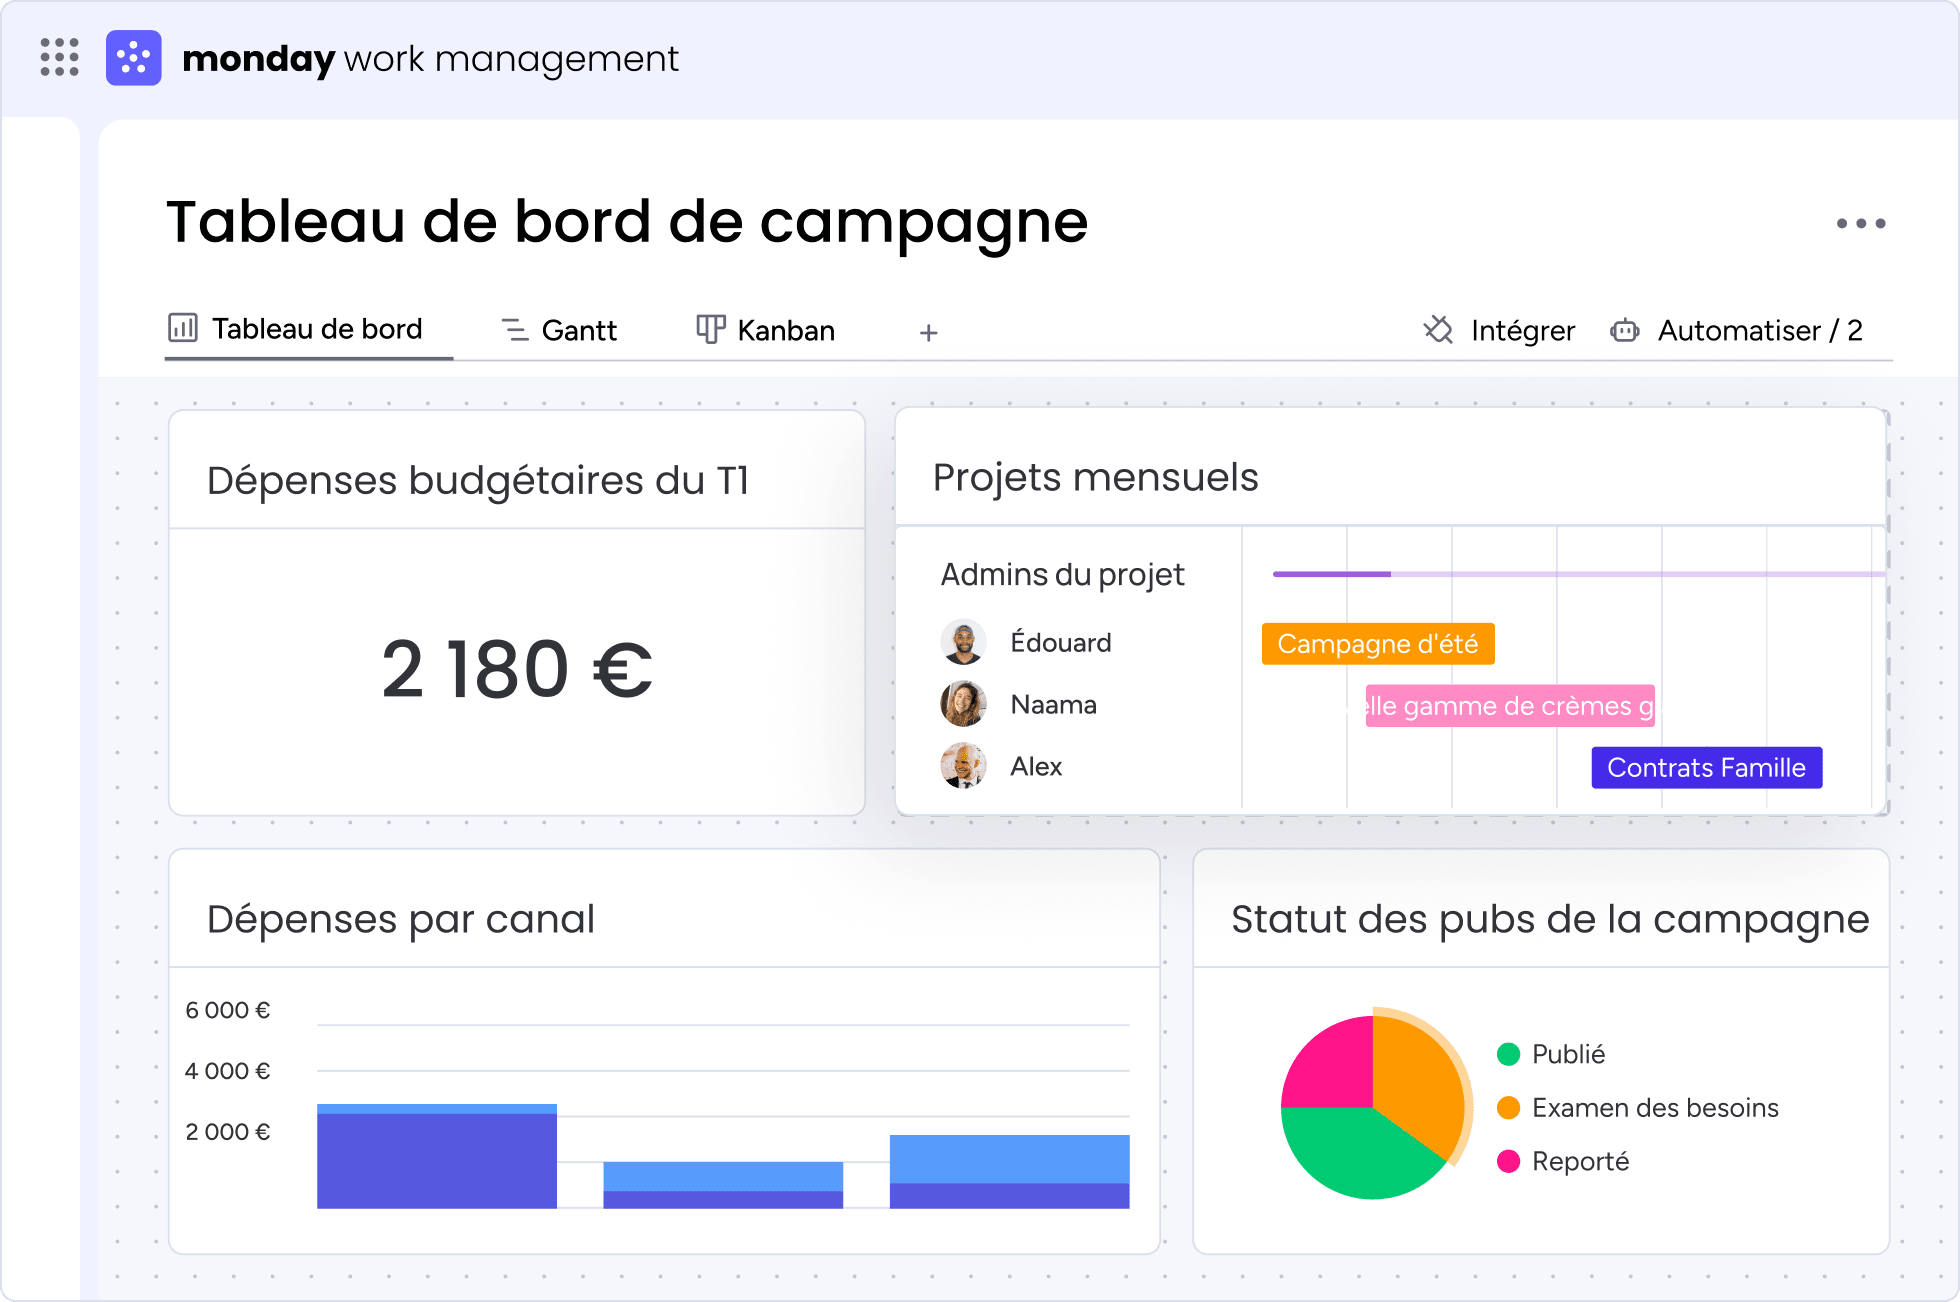Select the Contrats Famille timeline bar

[x=1707, y=768]
